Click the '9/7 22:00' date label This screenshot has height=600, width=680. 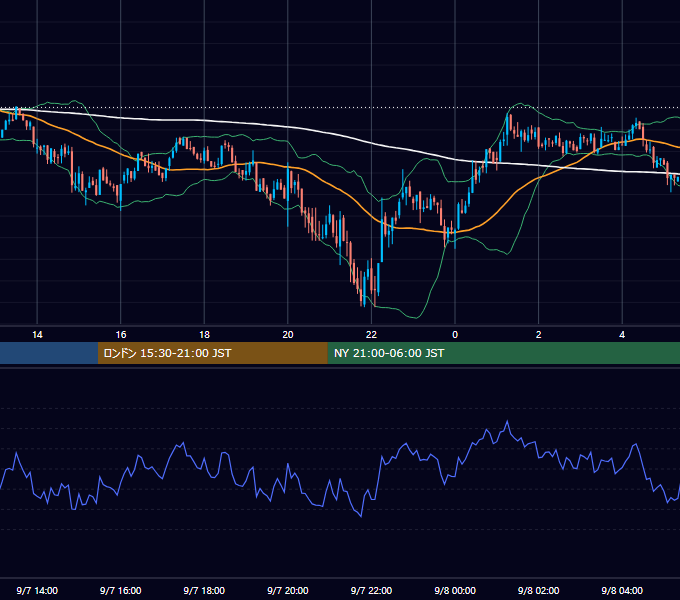(371, 590)
